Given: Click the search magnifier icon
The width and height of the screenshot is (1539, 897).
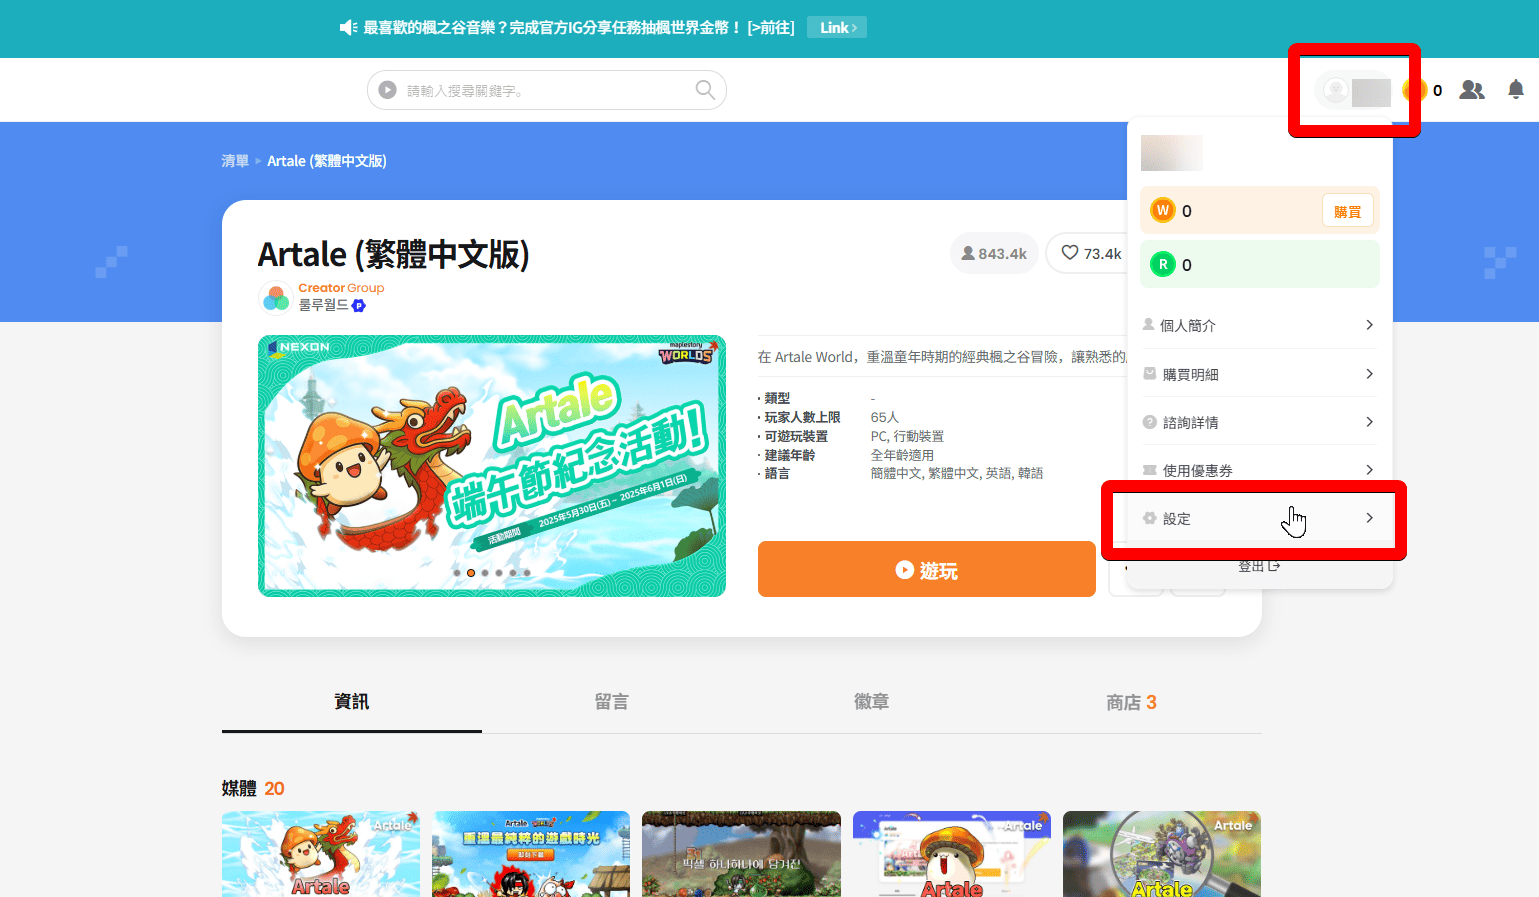Looking at the screenshot, I should tap(705, 90).
